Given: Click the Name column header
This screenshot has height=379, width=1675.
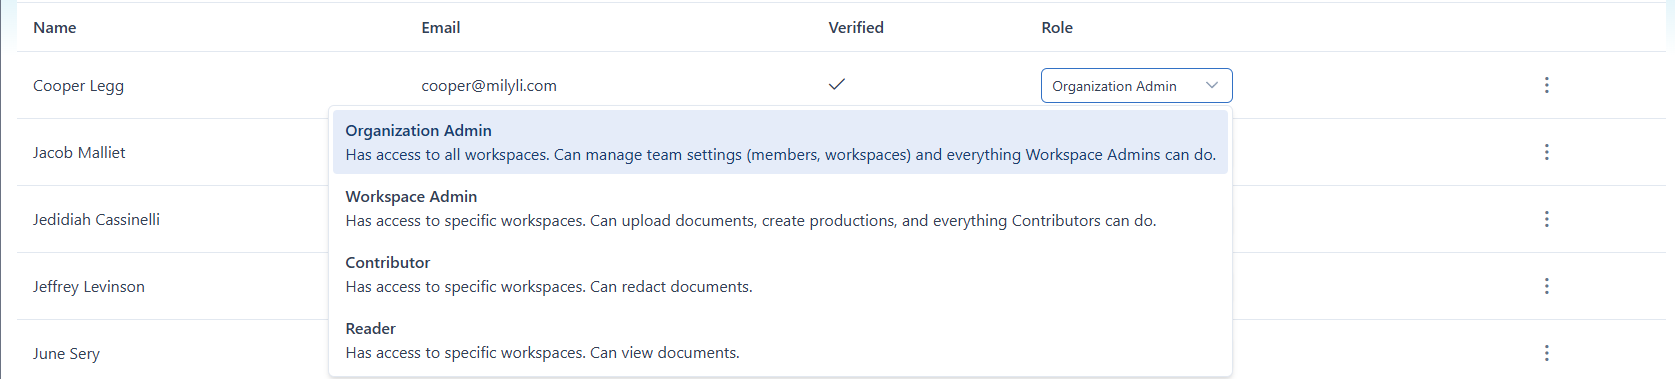Looking at the screenshot, I should pyautogui.click(x=55, y=28).
